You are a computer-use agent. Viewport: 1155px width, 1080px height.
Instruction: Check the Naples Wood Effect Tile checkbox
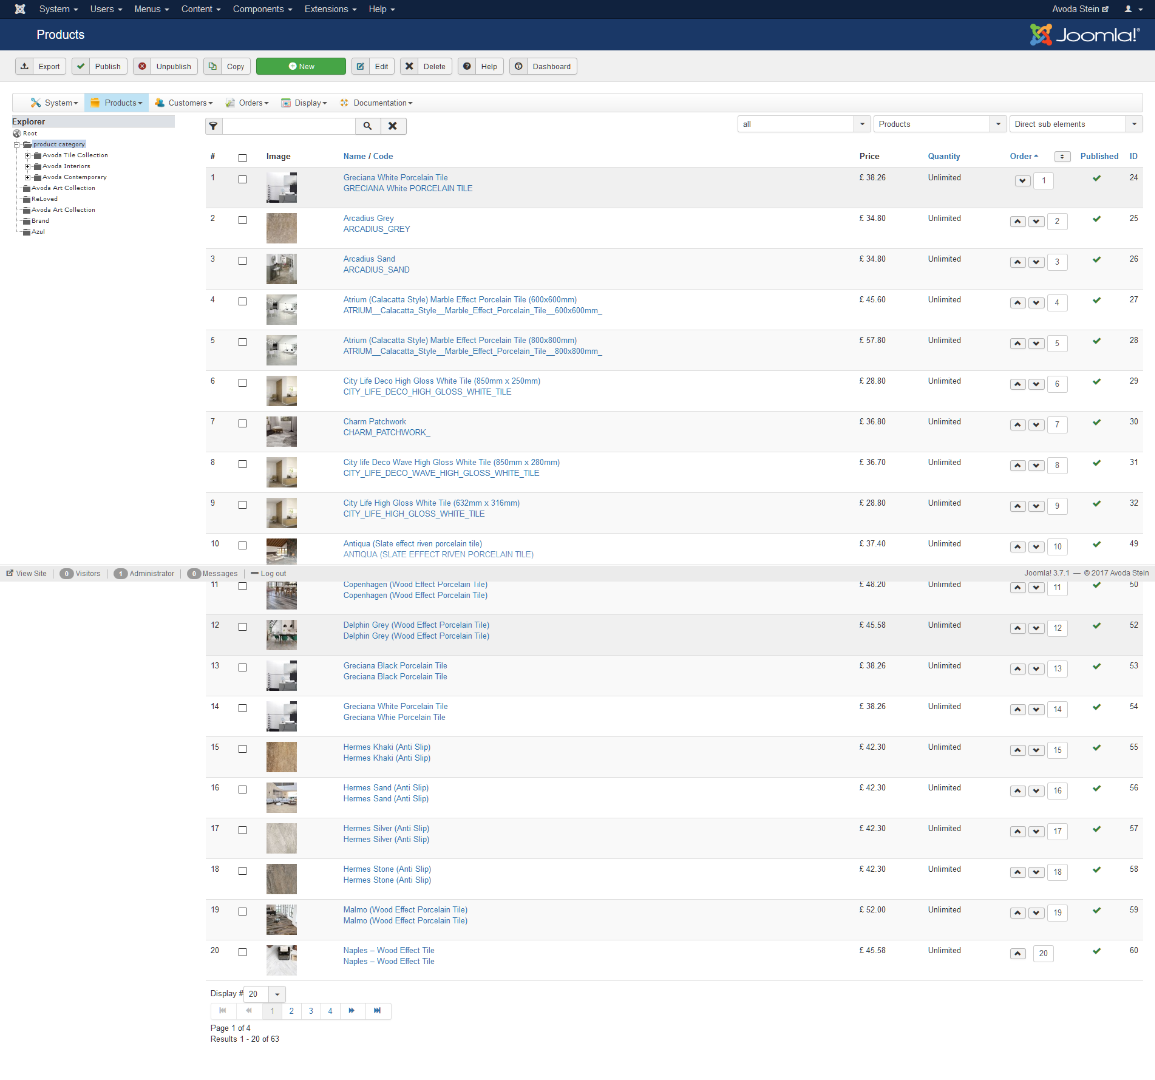(242, 952)
